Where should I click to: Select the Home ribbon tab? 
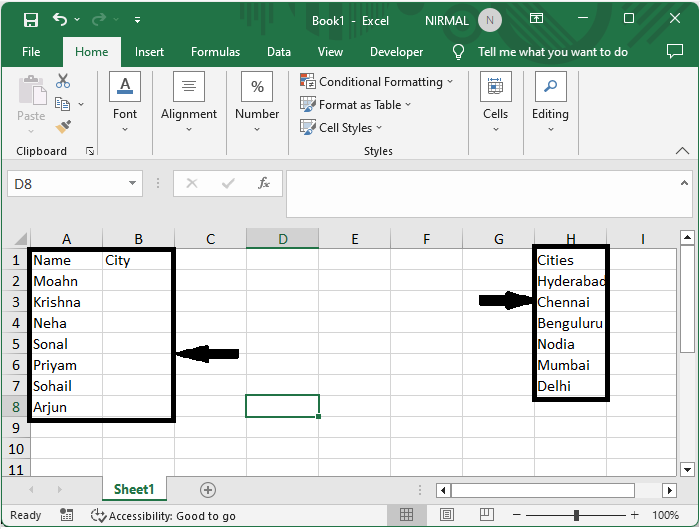[x=92, y=52]
